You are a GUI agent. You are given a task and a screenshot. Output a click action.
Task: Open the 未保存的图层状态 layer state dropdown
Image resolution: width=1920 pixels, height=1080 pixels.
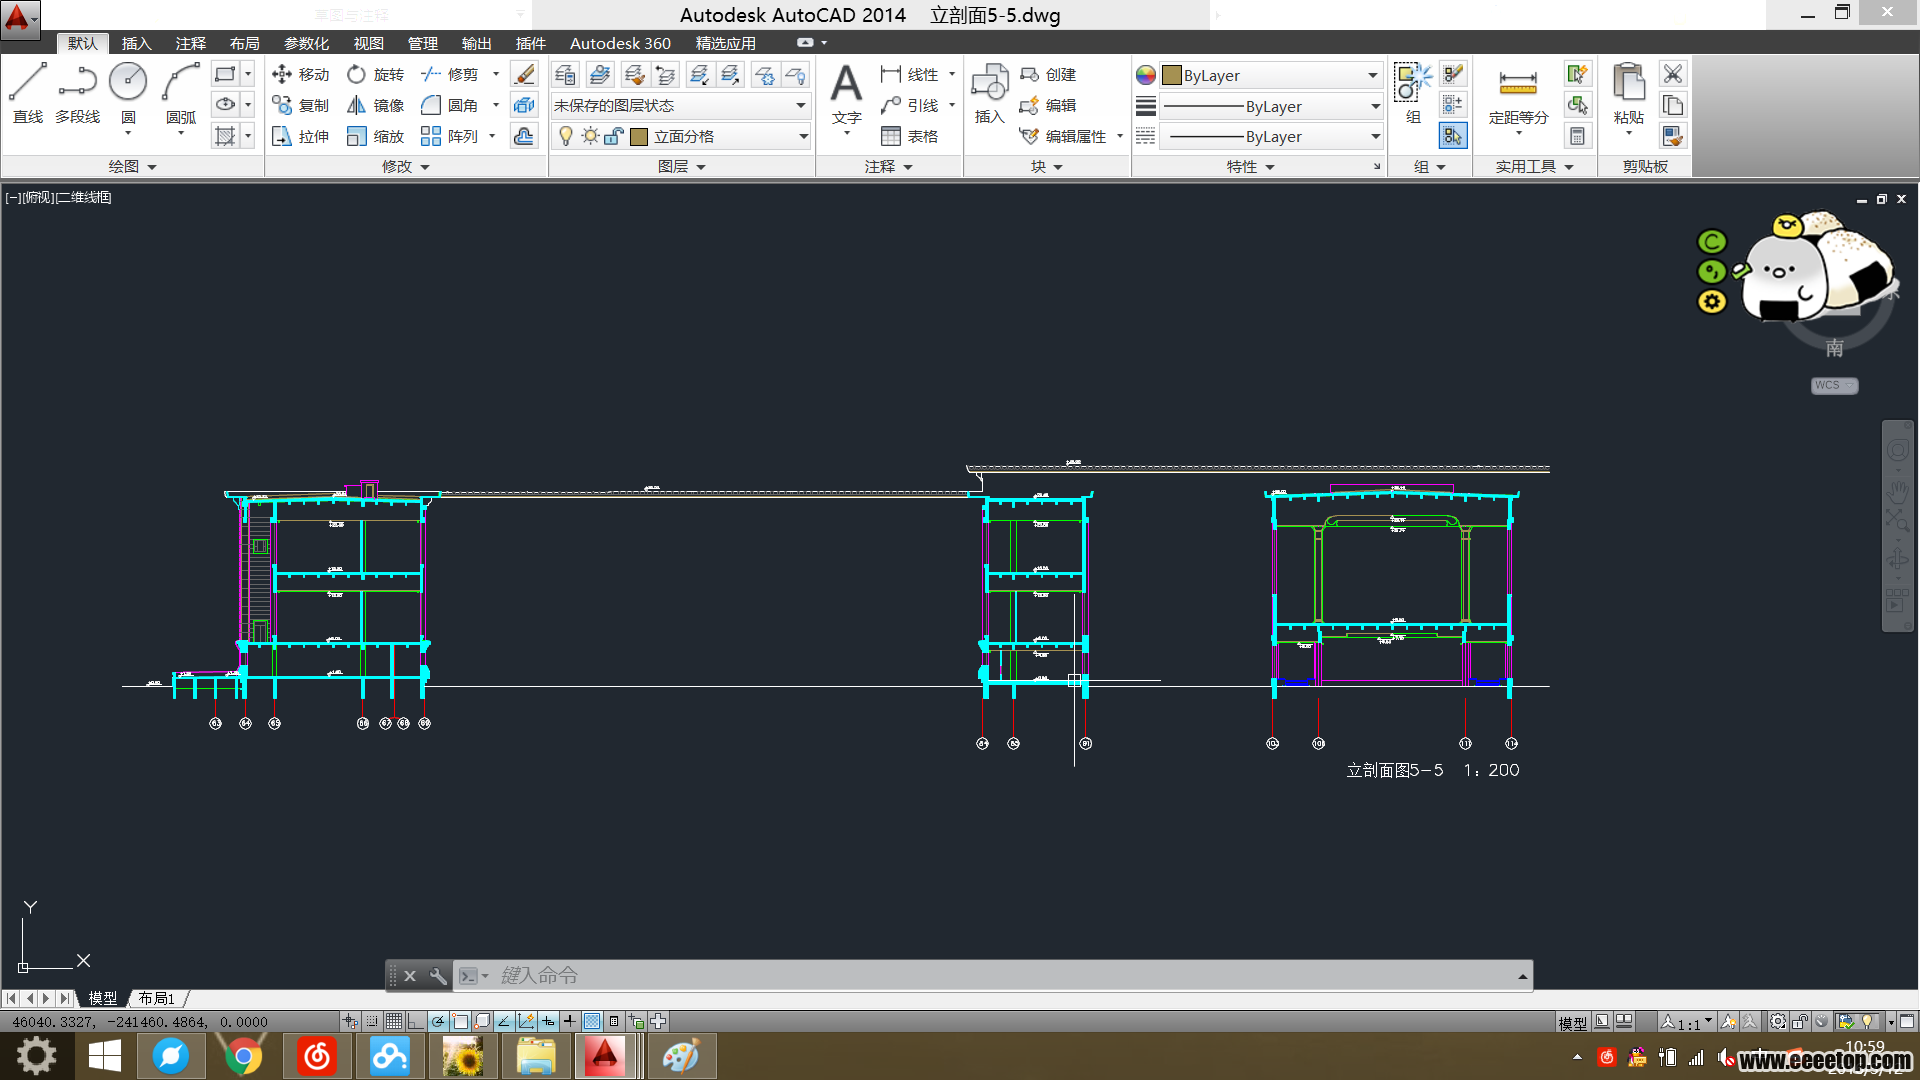pos(680,106)
